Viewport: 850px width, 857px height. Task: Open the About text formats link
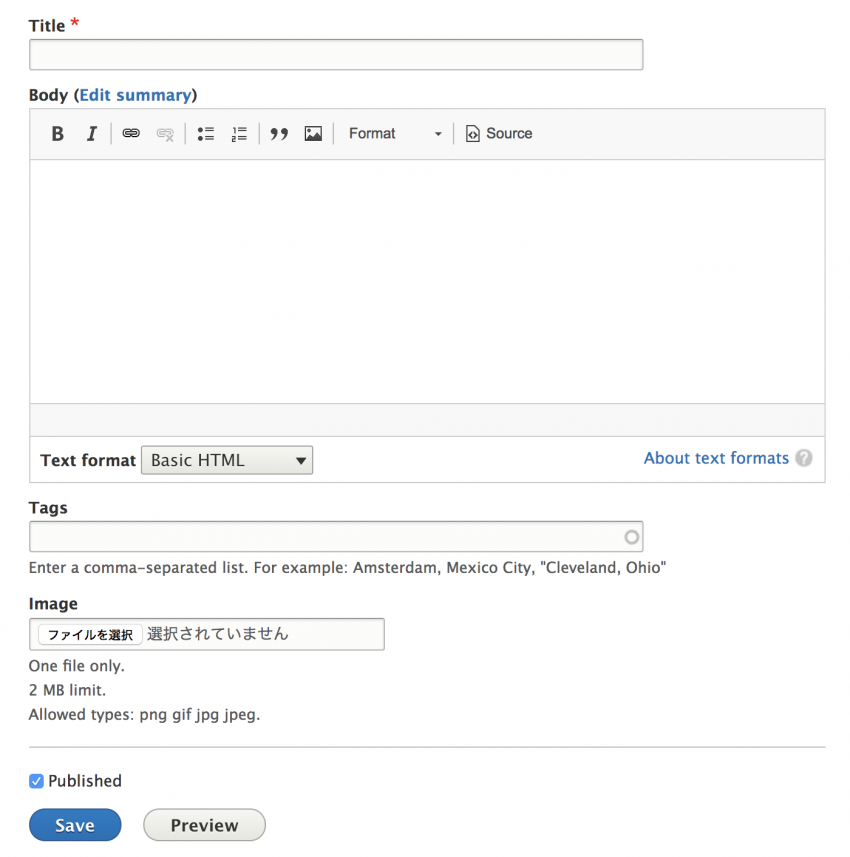[x=716, y=458]
